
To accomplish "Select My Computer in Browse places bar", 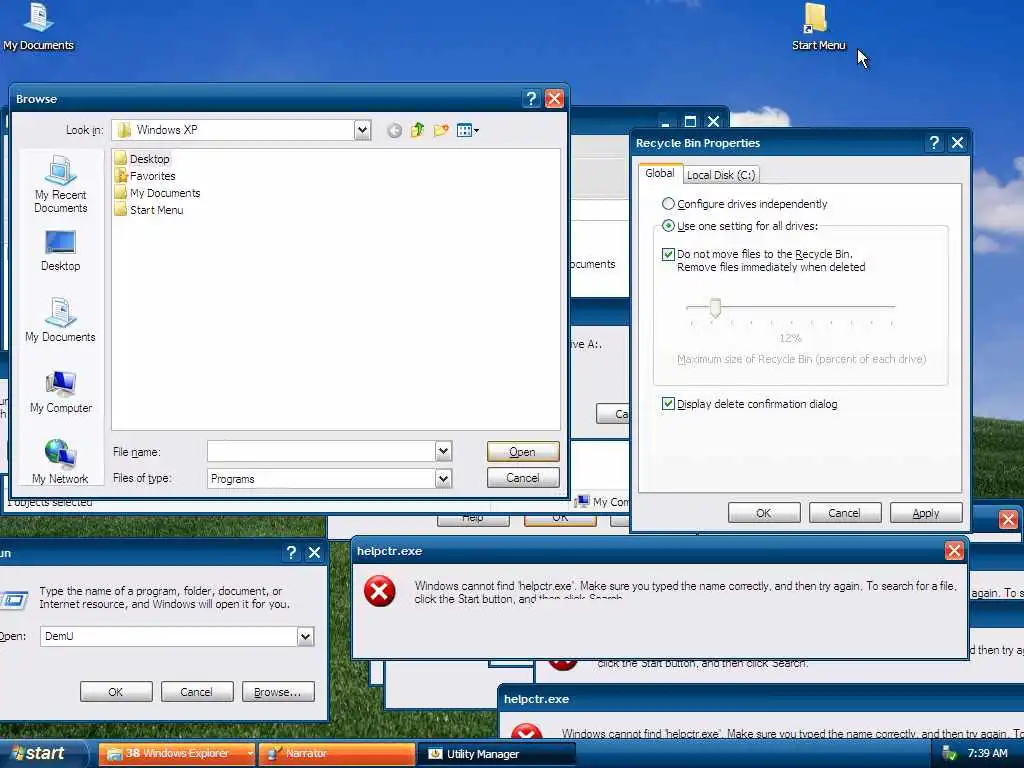I will [60, 392].
